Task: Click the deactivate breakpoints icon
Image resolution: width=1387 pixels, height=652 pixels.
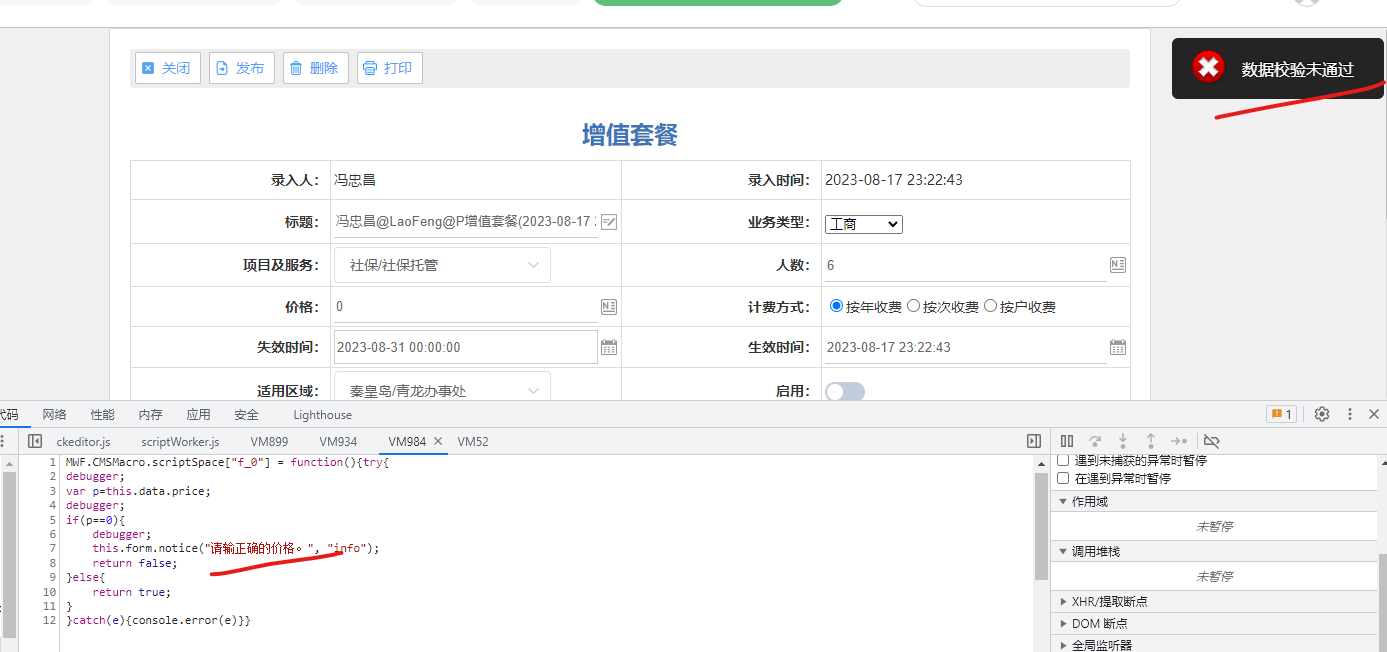Action: pos(1212,441)
